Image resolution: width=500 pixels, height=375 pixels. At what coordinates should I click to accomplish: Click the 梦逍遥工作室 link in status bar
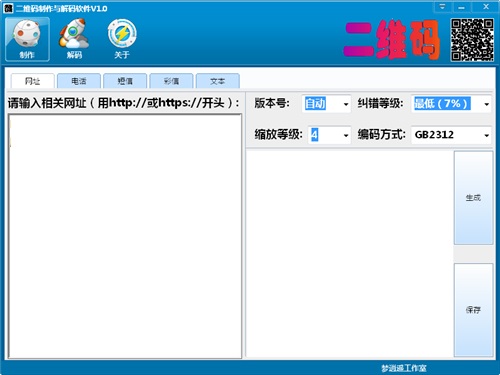coord(404,368)
